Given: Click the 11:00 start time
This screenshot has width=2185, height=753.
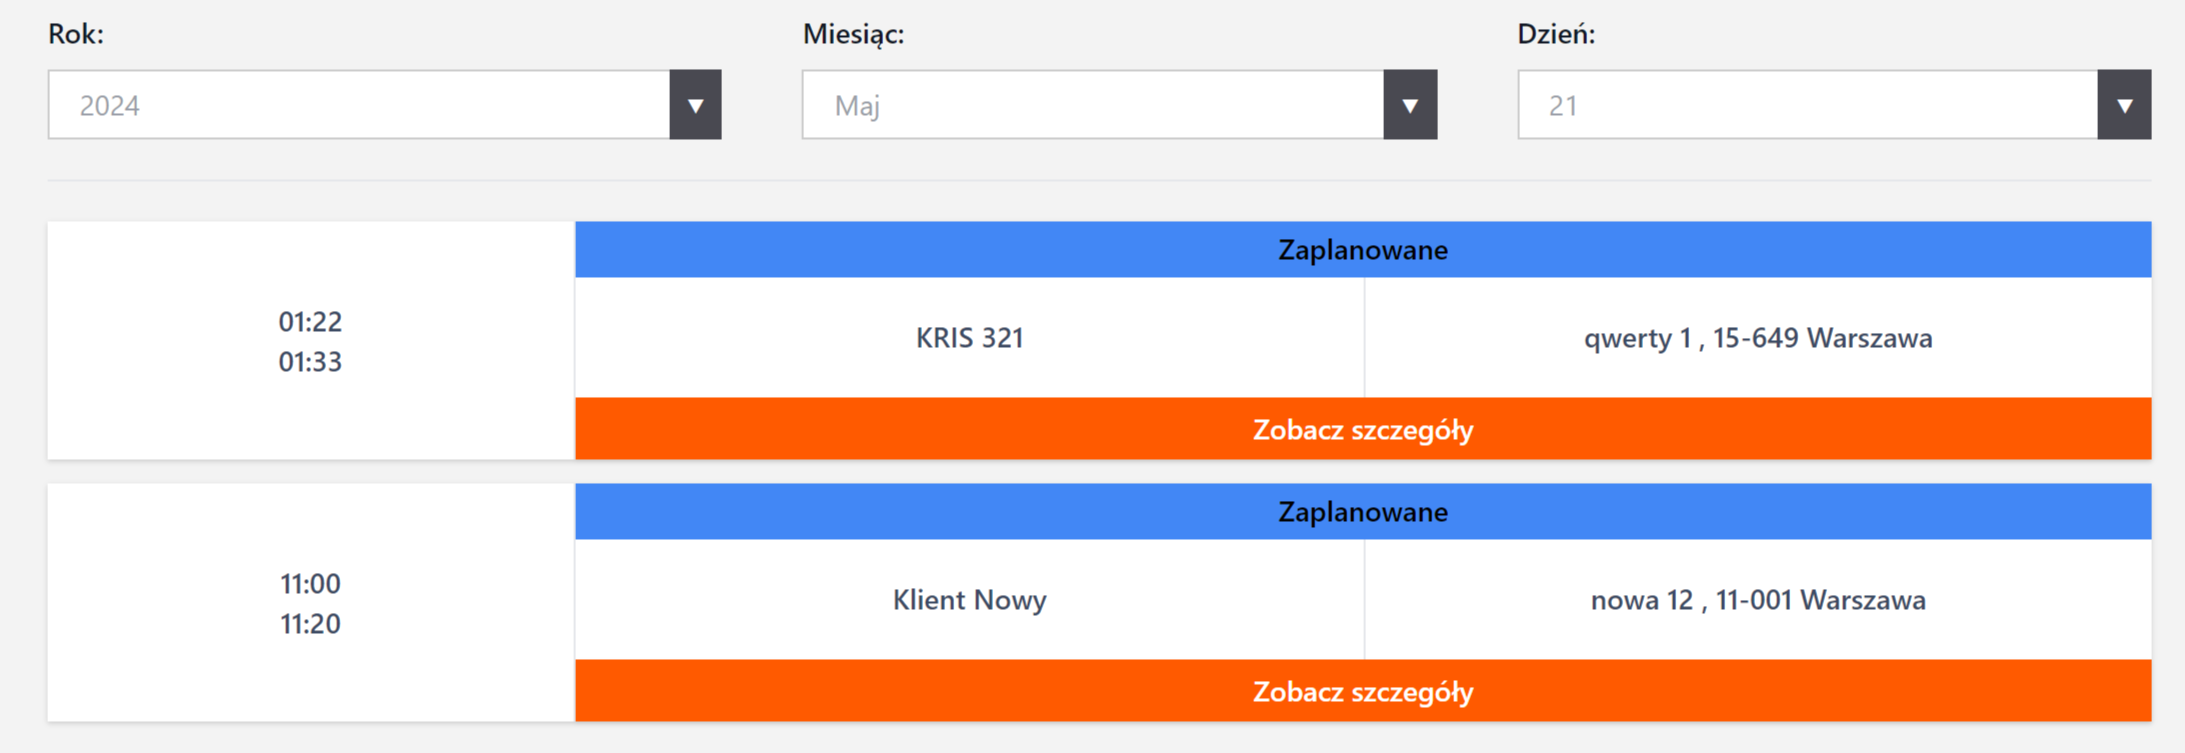Looking at the screenshot, I should tap(310, 584).
